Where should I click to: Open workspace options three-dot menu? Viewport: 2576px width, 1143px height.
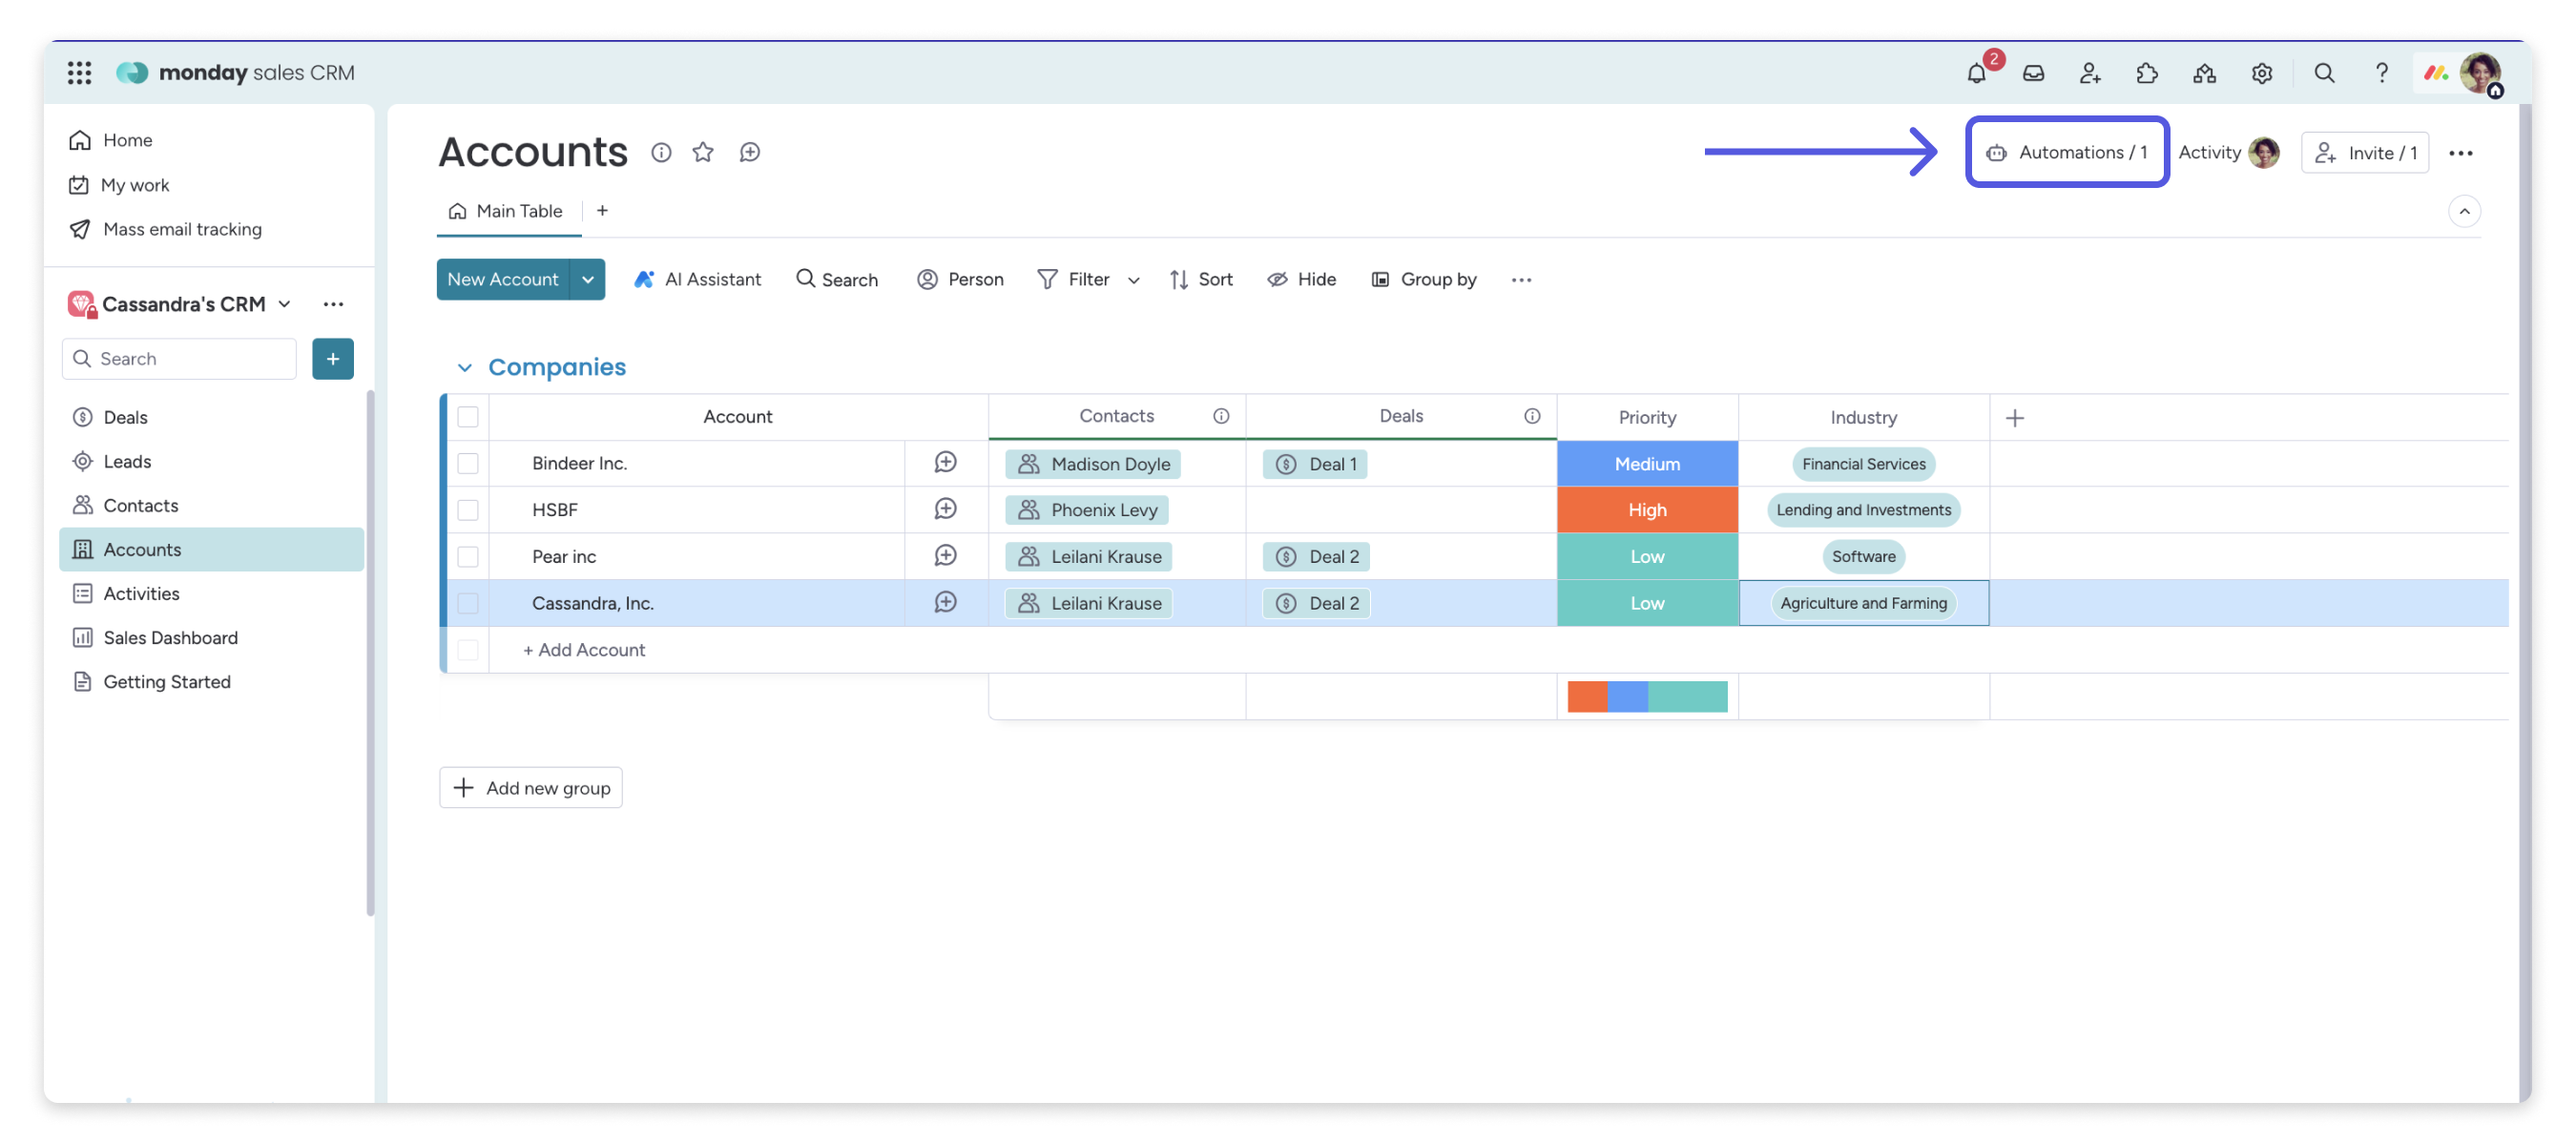click(333, 304)
